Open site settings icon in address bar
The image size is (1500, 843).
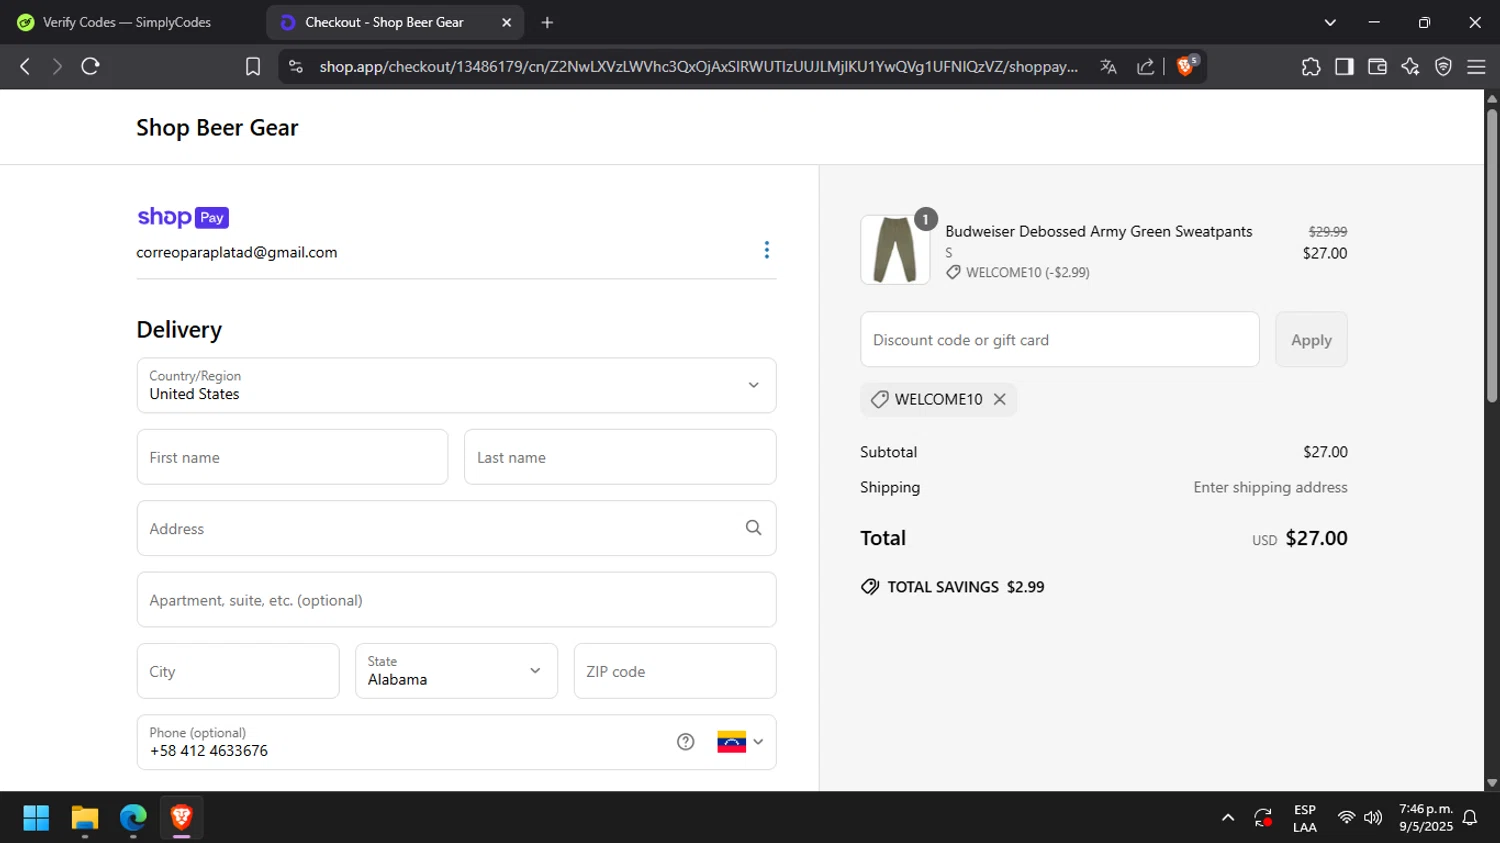(295, 66)
